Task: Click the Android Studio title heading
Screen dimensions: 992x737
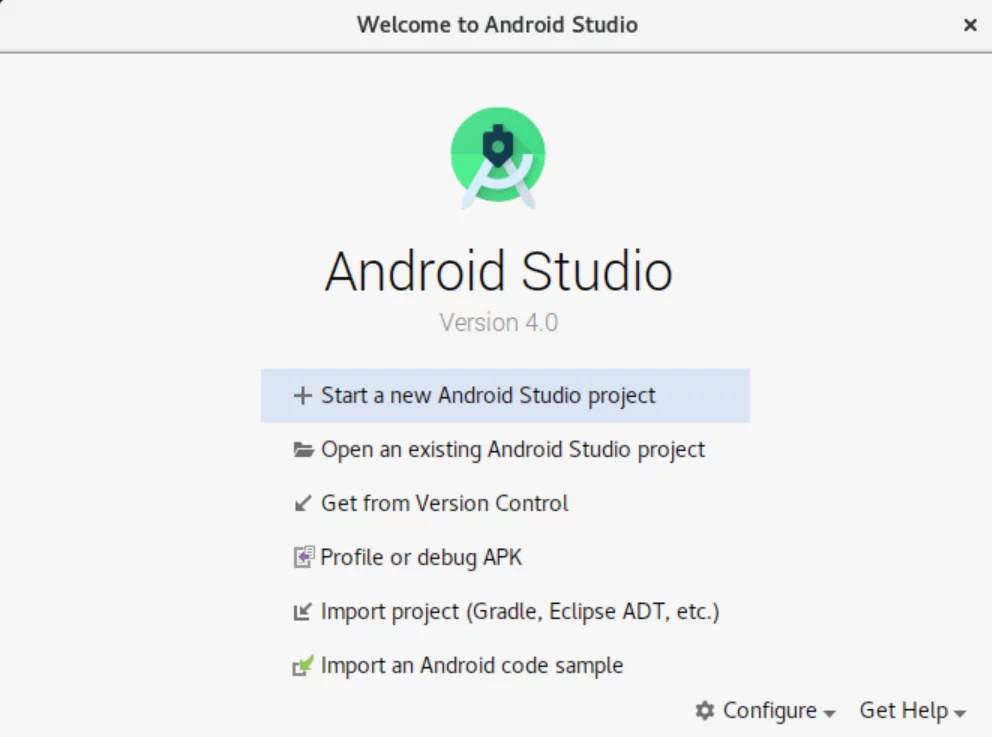Action: coord(499,271)
